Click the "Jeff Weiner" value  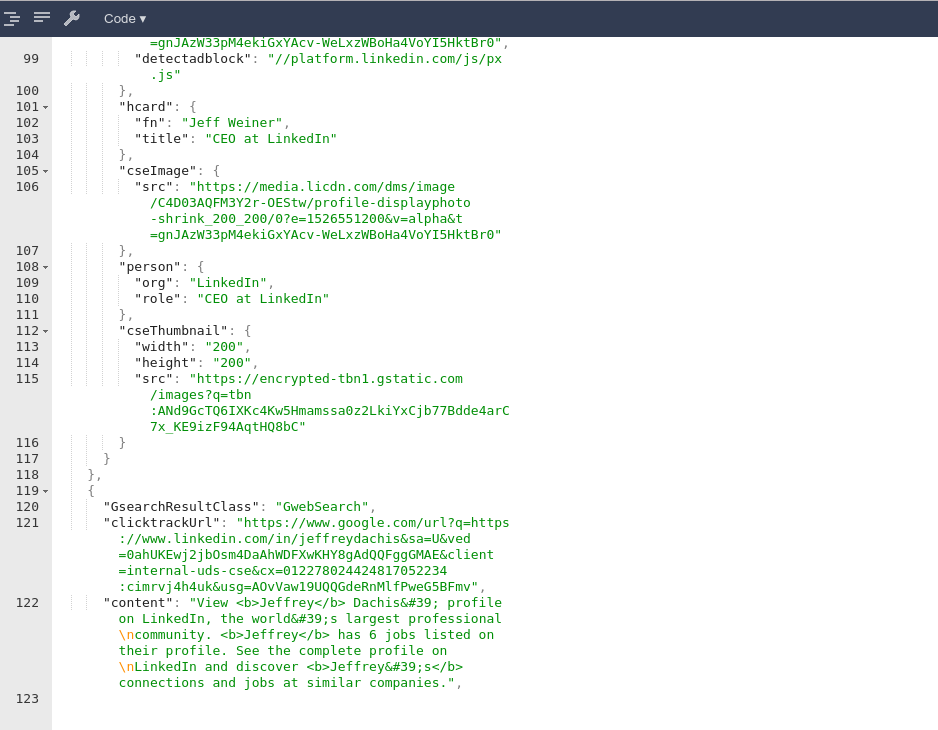click(232, 123)
